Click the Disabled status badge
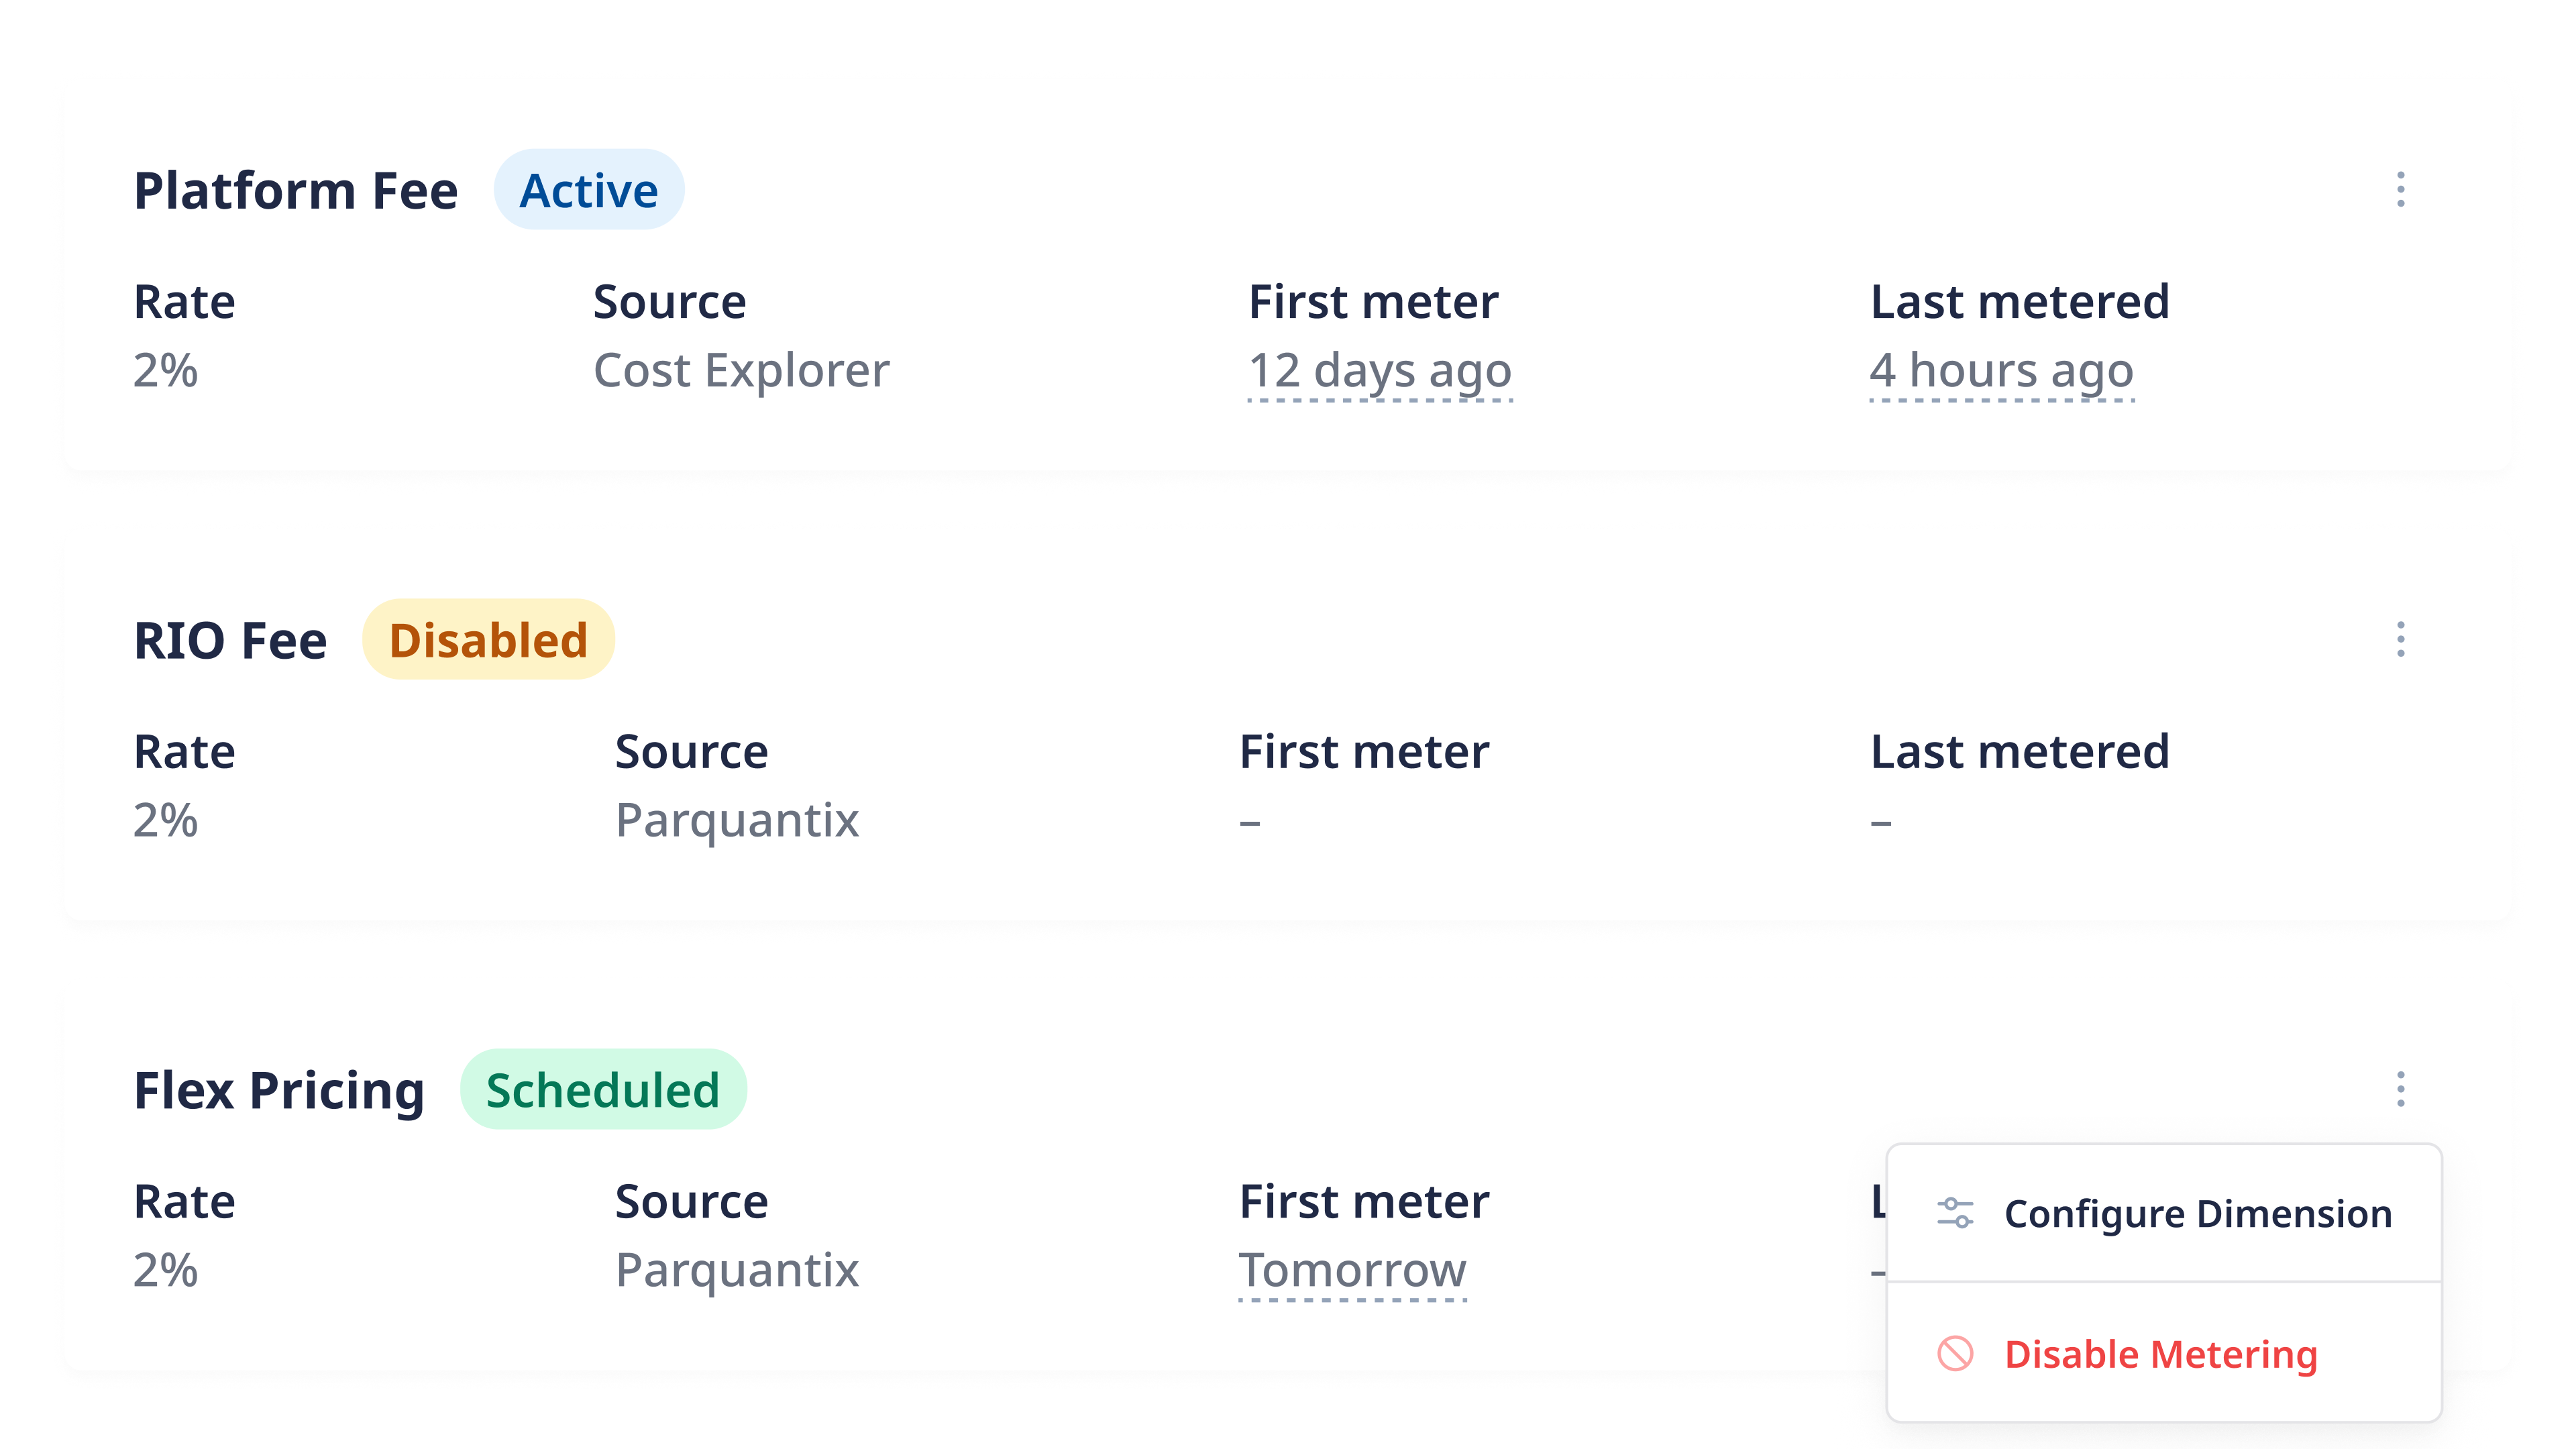 coord(488,640)
